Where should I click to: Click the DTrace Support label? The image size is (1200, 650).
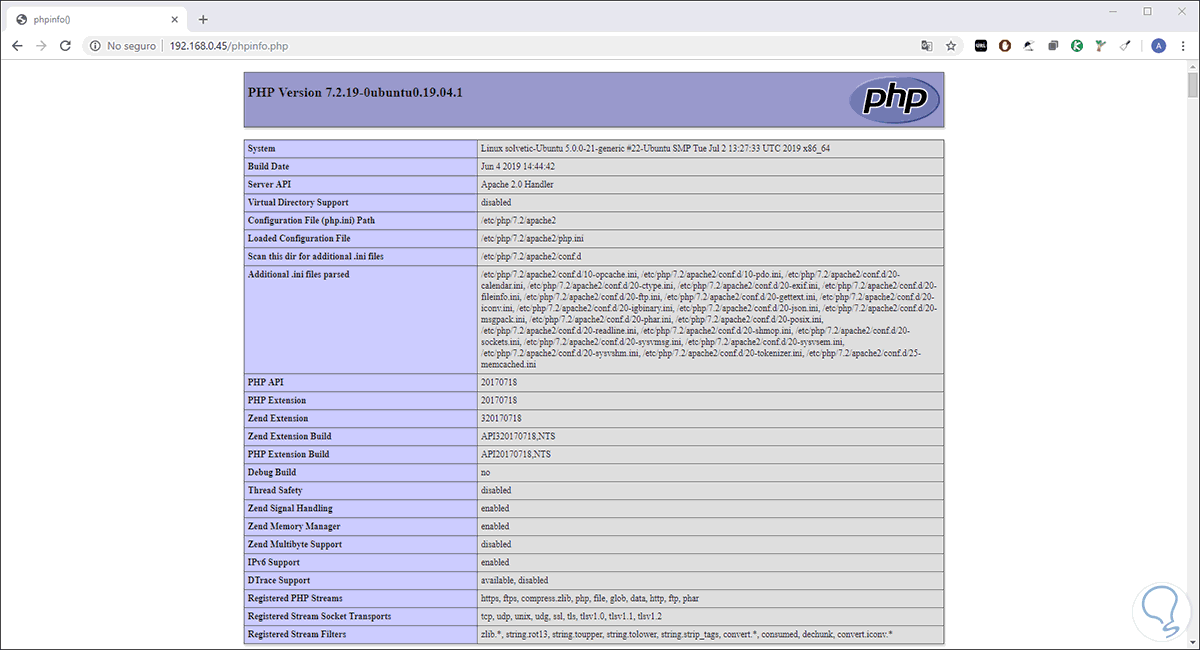(279, 580)
